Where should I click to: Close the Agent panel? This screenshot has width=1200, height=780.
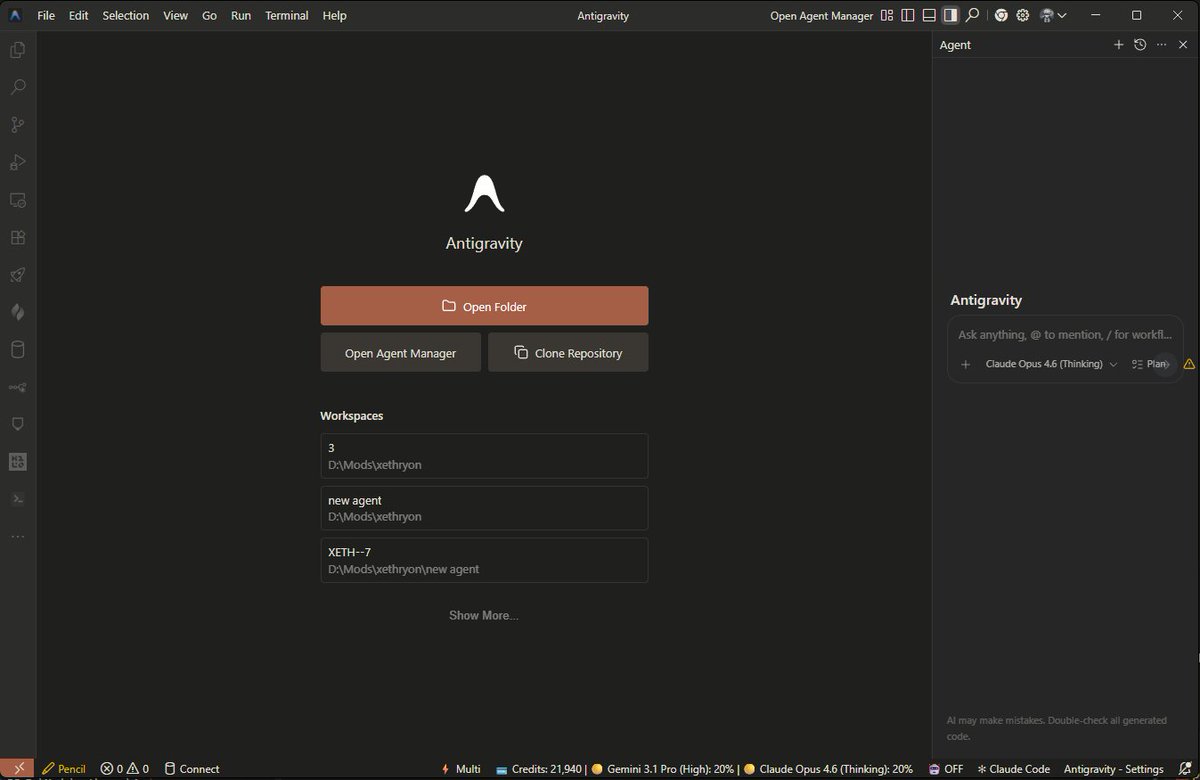[1183, 45]
